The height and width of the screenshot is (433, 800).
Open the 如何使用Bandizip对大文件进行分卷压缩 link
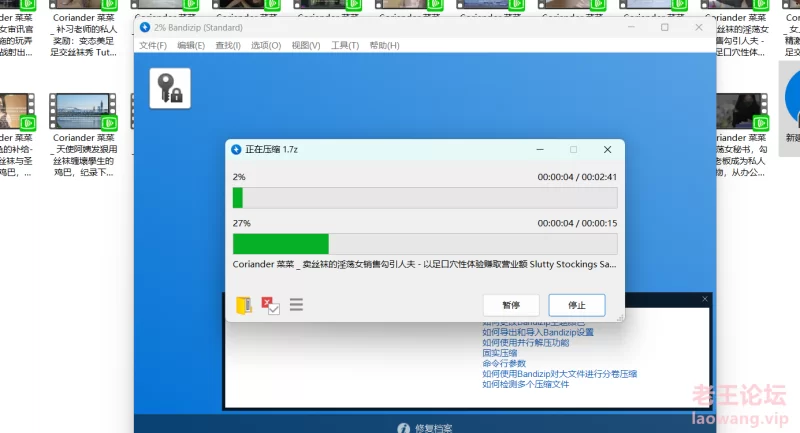(x=560, y=374)
